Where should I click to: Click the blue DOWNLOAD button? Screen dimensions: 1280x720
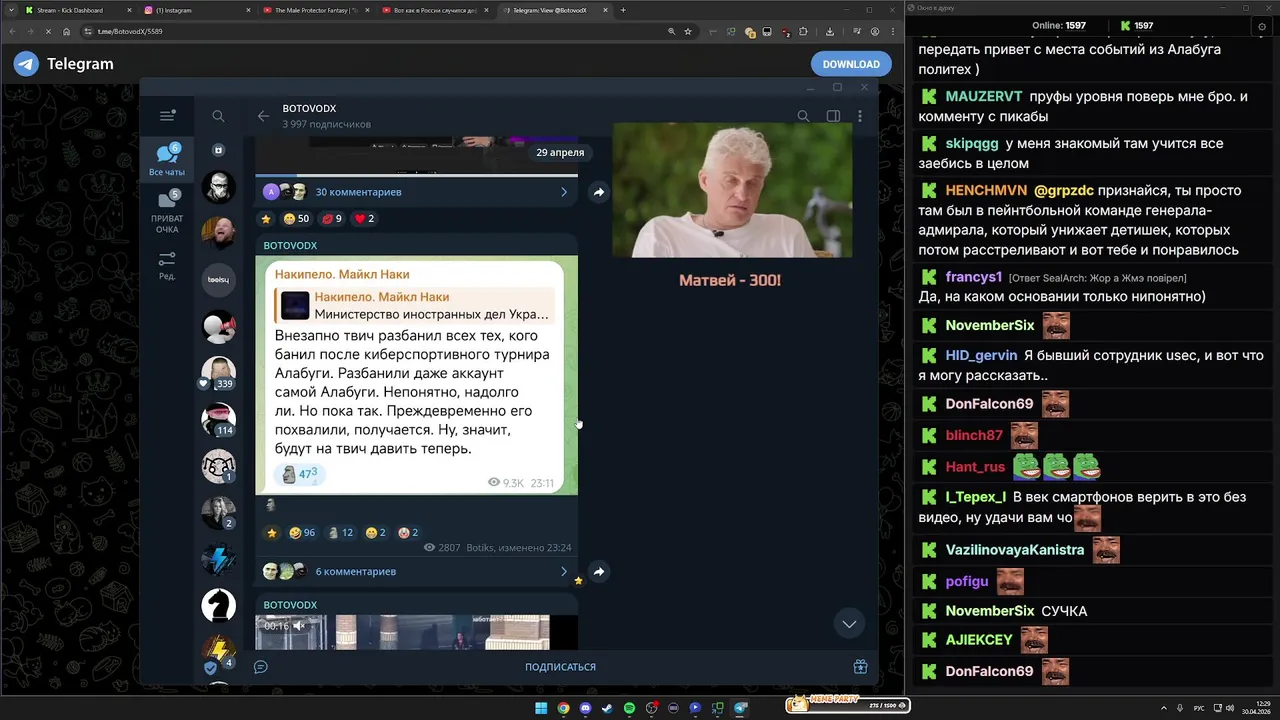coord(851,64)
